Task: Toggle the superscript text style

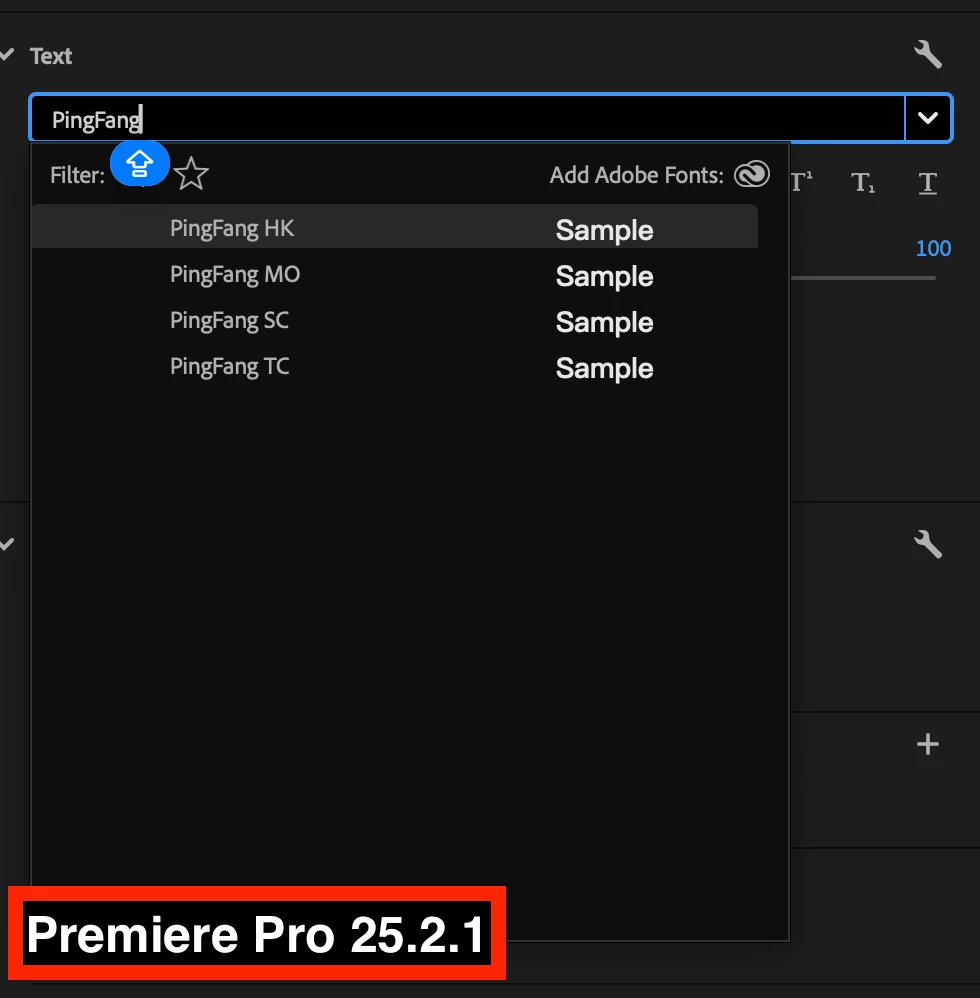Action: tap(802, 183)
